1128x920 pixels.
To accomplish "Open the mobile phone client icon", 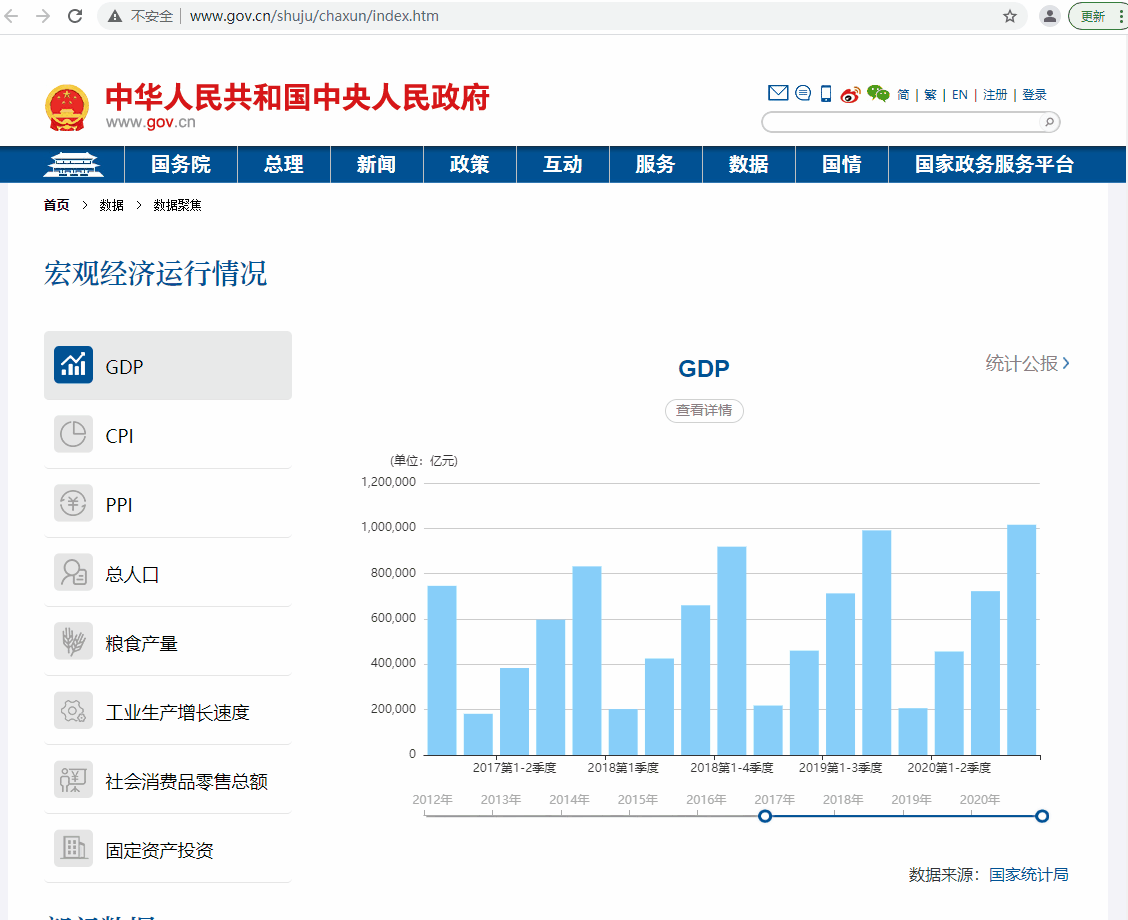I will click(826, 94).
